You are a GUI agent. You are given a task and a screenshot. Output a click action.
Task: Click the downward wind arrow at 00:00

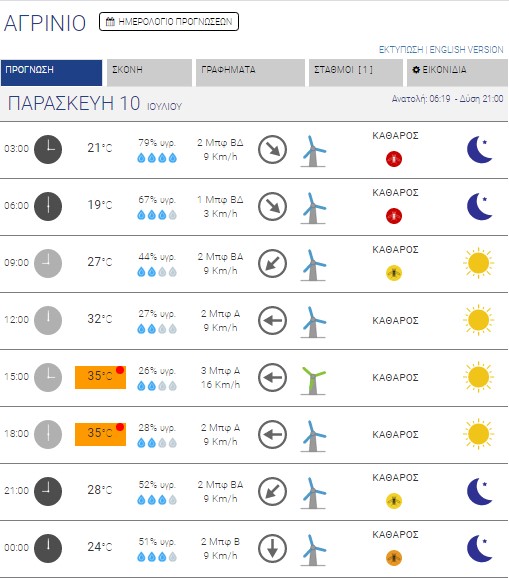272,549
